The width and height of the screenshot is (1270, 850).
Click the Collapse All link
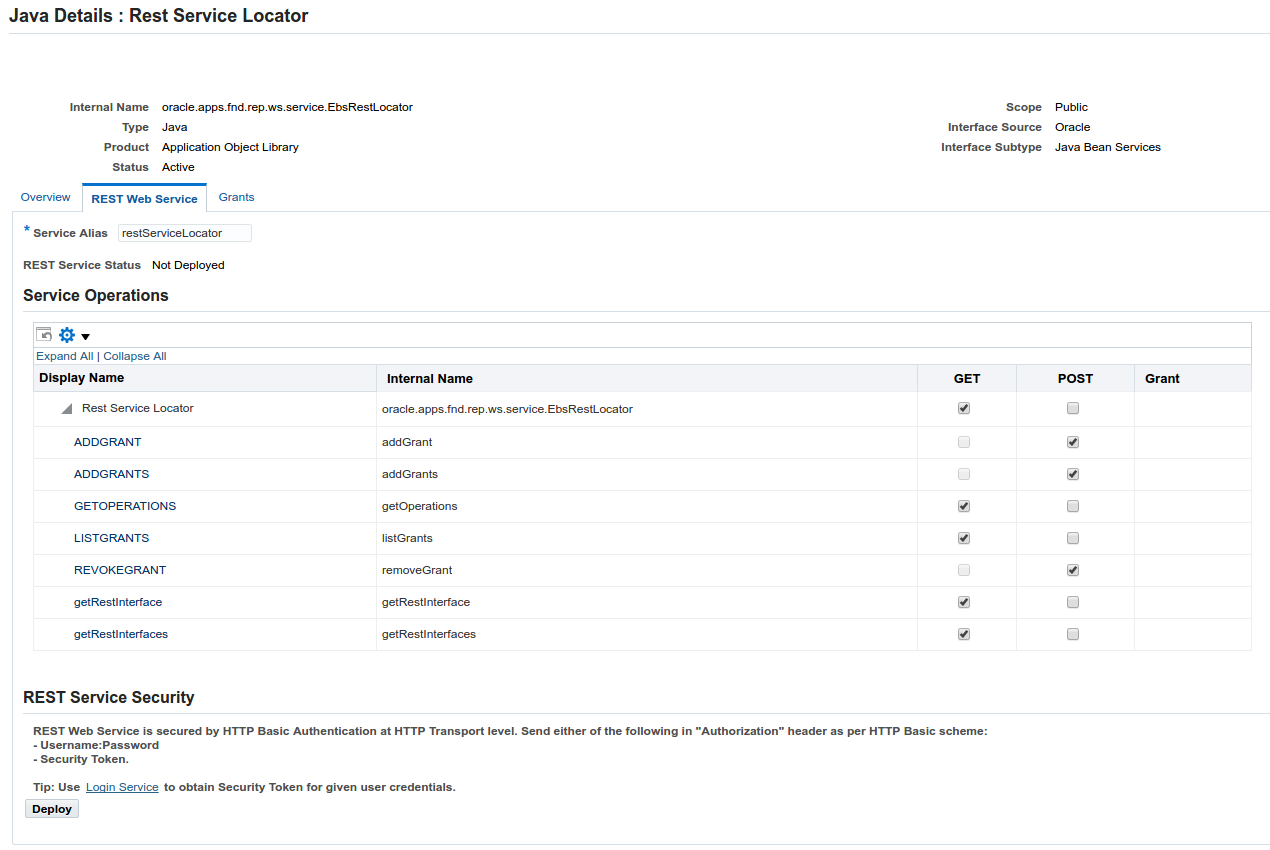point(134,356)
